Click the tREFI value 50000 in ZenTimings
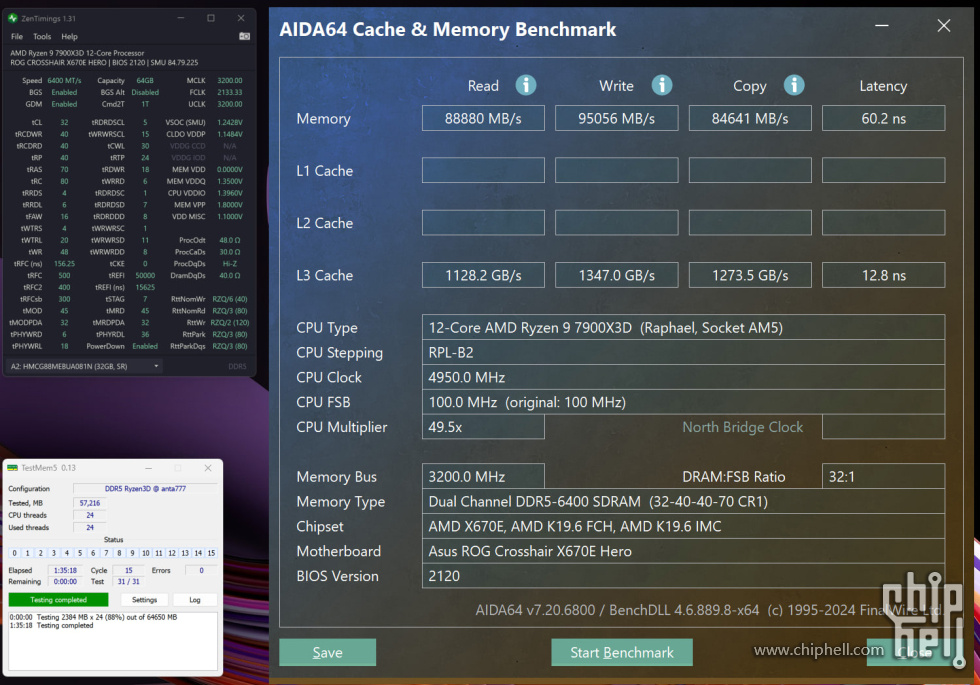 pyautogui.click(x=145, y=276)
